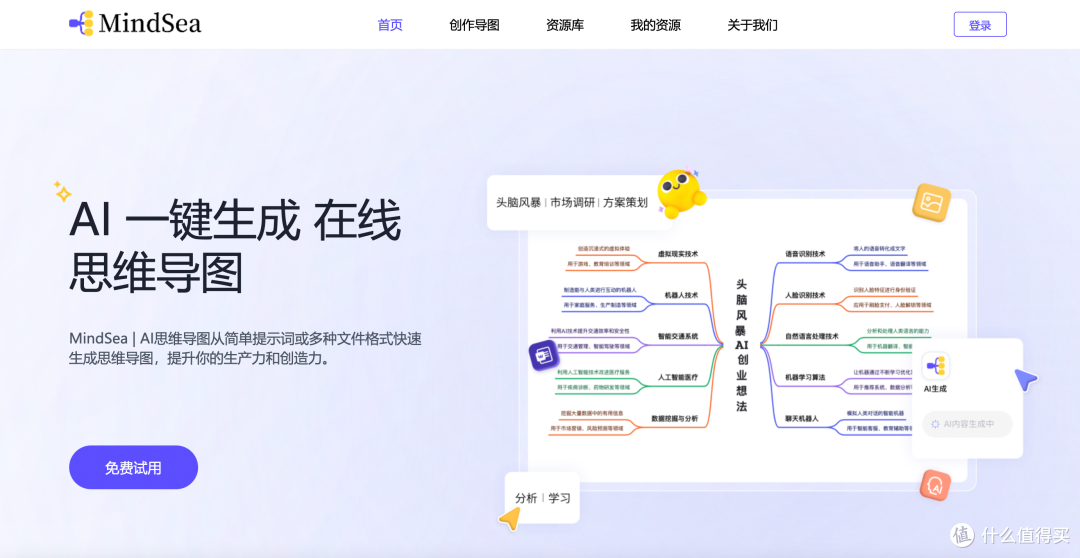Select the 聊天机器人 branch node
The width and height of the screenshot is (1080, 558).
click(802, 418)
